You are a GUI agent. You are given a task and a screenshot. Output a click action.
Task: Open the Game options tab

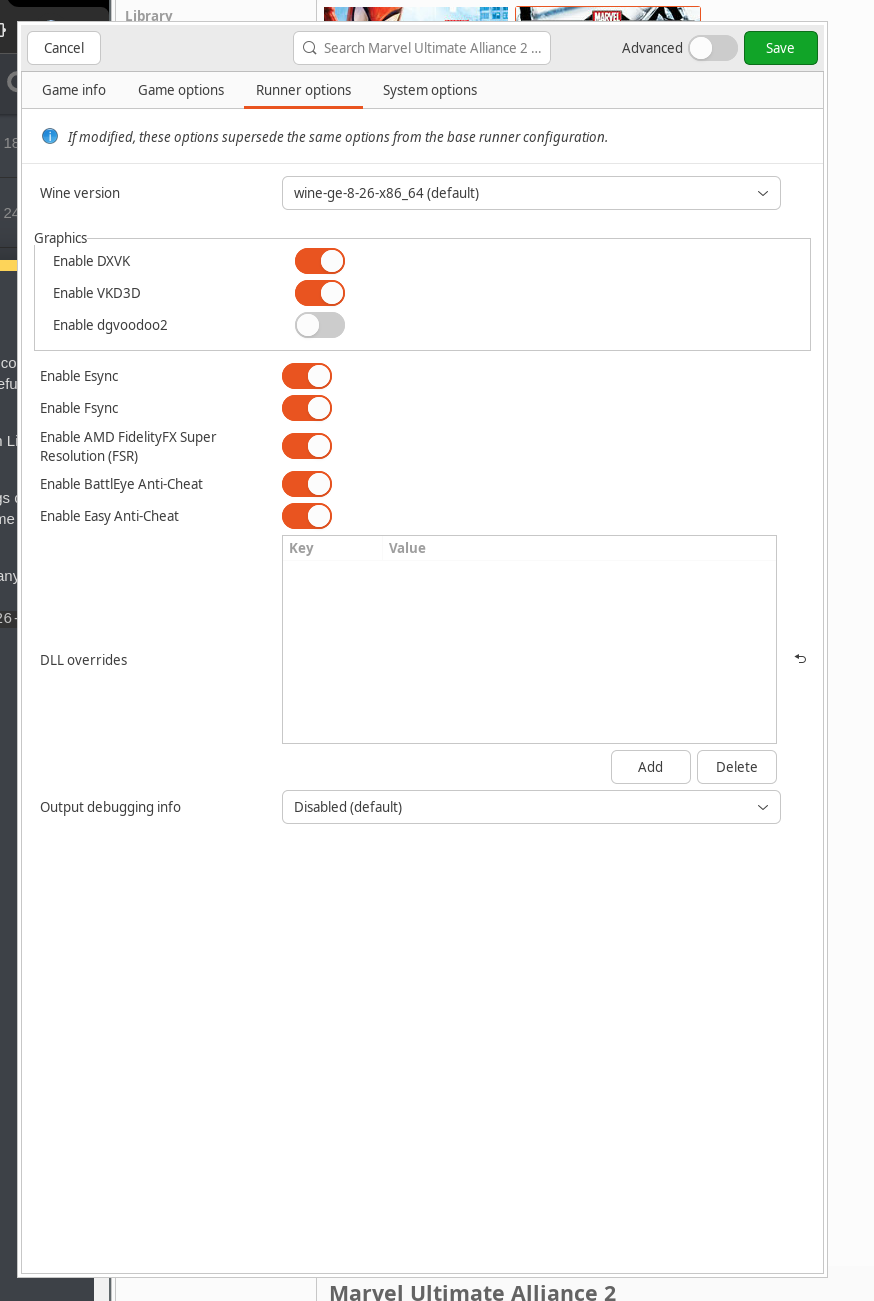coord(181,90)
